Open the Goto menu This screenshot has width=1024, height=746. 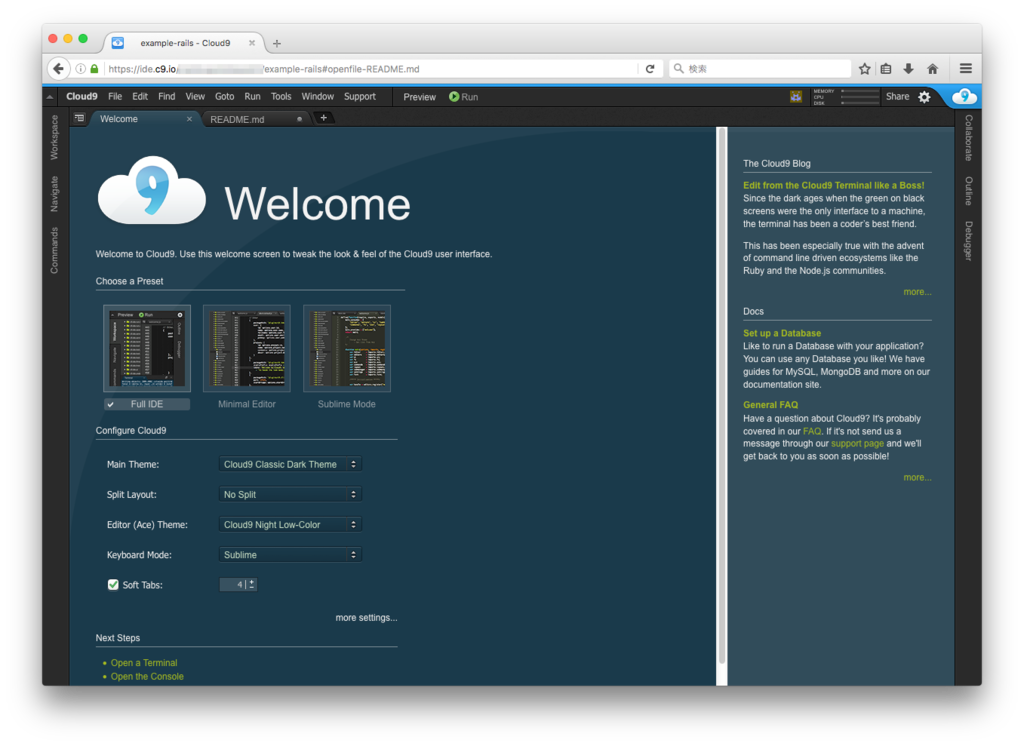coord(225,97)
